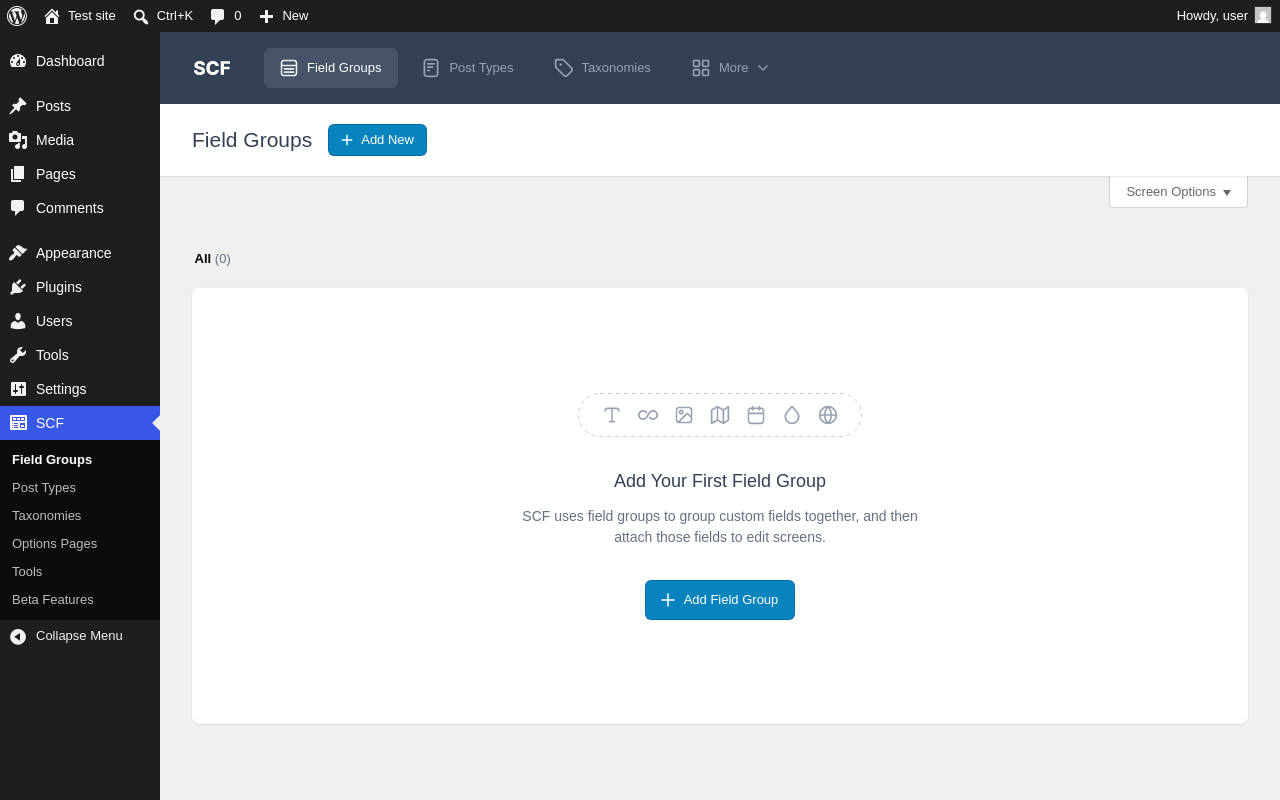Go to Users via the person icon
The image size is (1280, 800).
tap(18, 321)
